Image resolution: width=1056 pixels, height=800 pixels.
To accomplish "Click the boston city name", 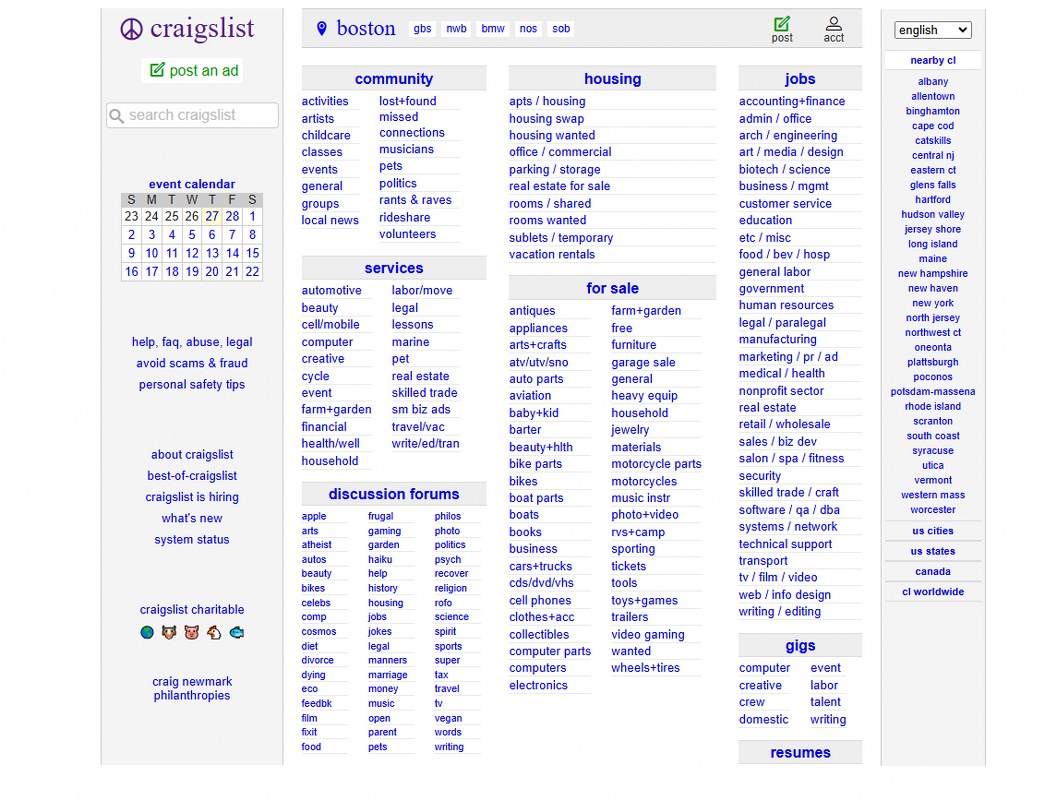I will (x=366, y=28).
